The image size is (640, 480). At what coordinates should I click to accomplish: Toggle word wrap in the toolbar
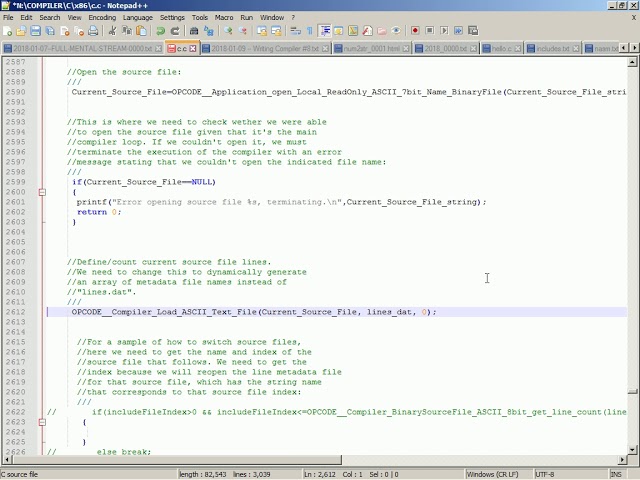[x=296, y=31]
